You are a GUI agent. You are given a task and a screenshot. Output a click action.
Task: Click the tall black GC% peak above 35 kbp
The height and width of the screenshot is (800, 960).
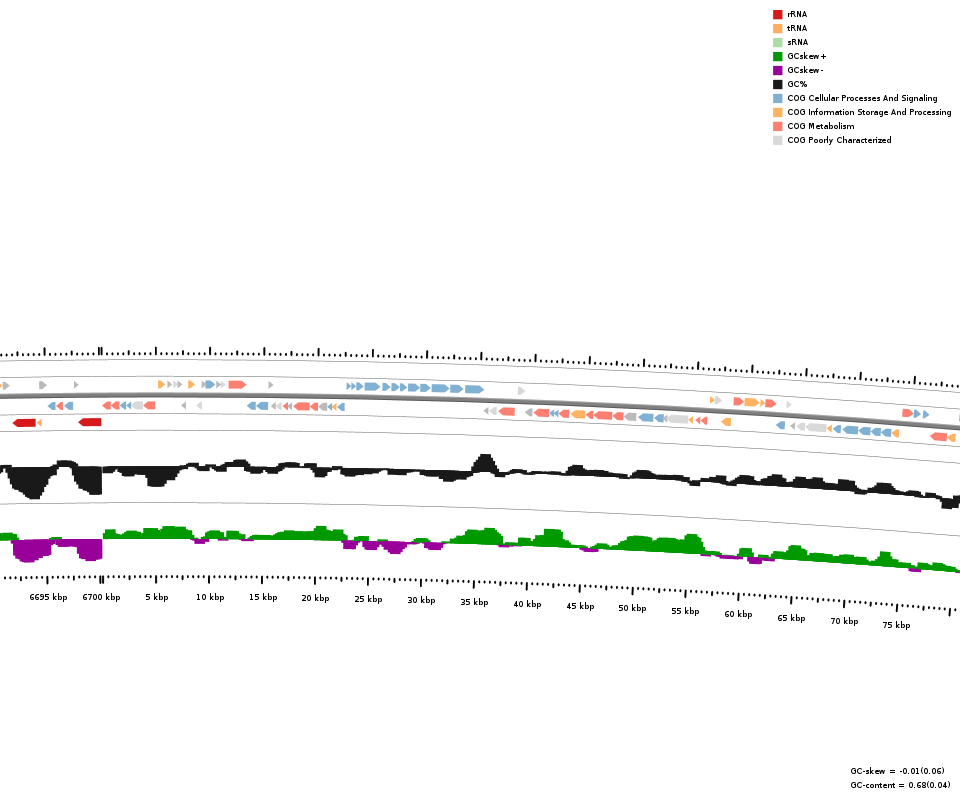[484, 463]
